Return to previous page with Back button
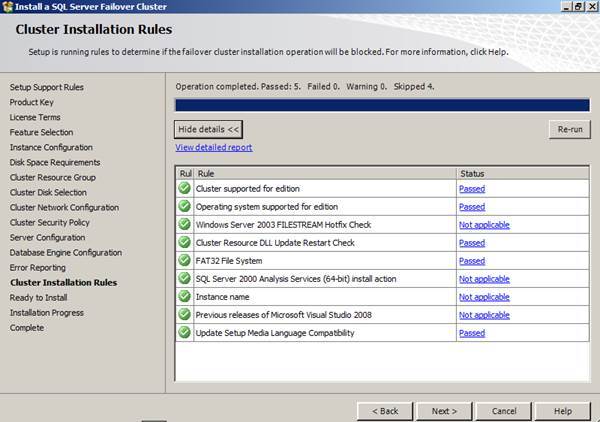 (385, 411)
